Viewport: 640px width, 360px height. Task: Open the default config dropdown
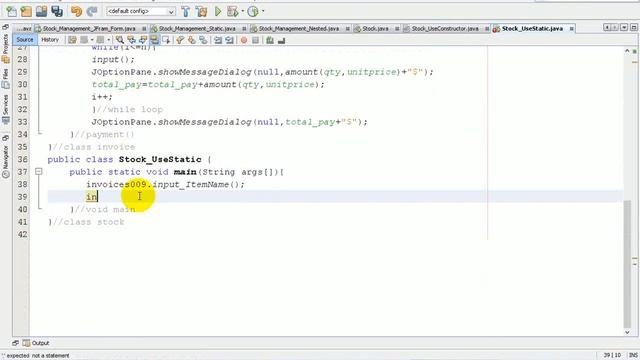(141, 11)
